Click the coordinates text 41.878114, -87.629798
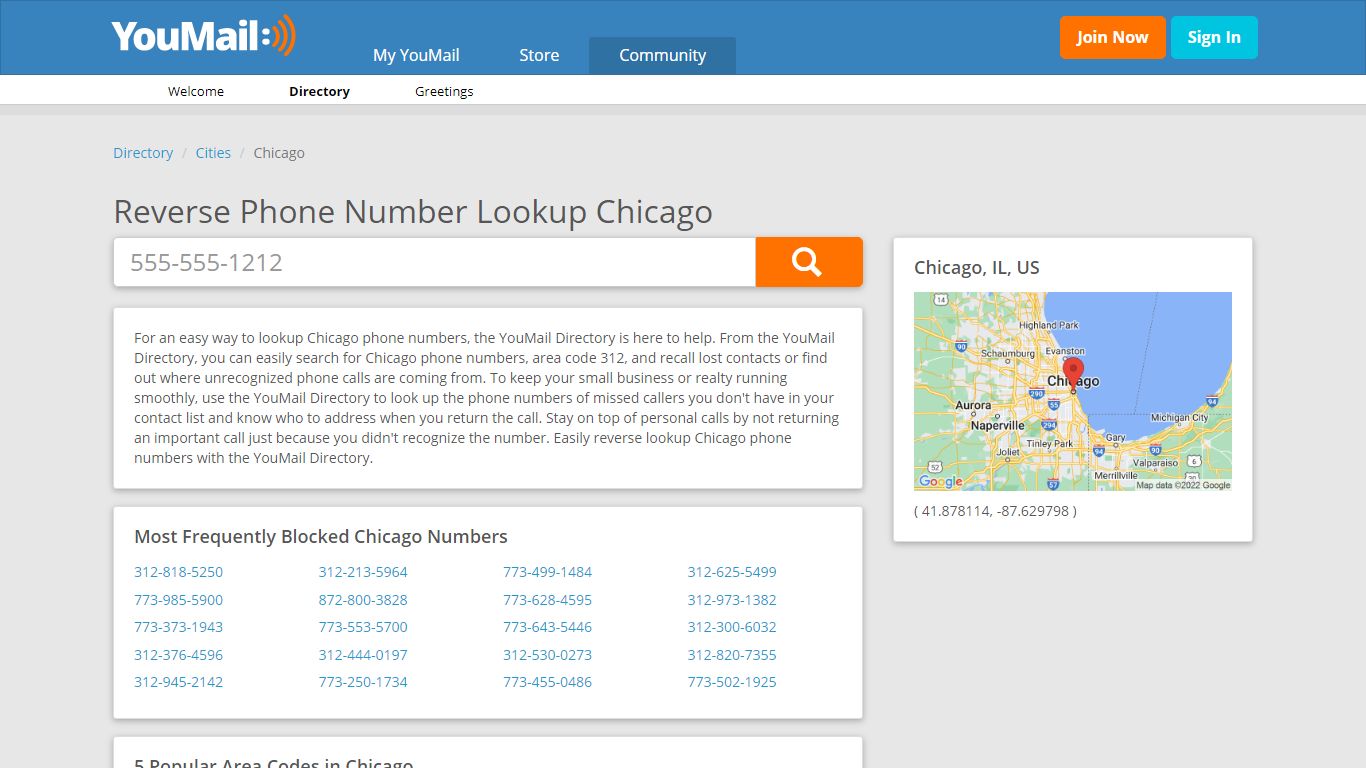The image size is (1366, 768). click(x=995, y=511)
